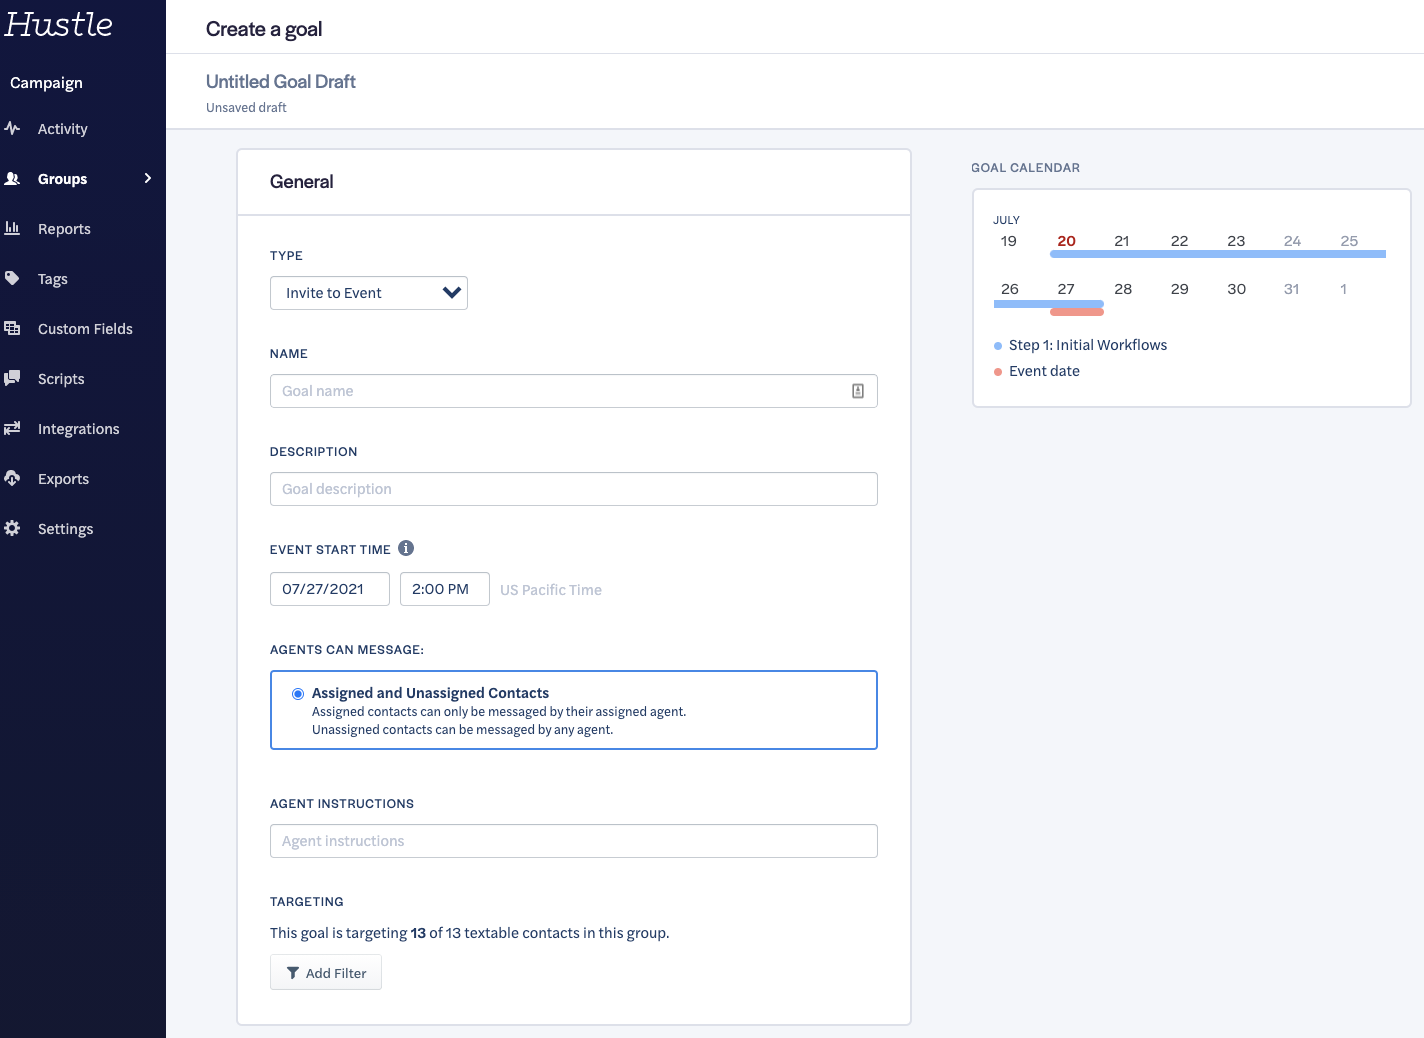
Task: Click July 30 on the goal calendar
Action: [x=1237, y=289]
